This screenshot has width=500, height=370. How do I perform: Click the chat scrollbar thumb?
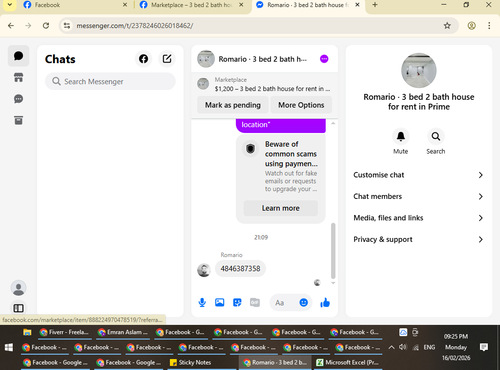pos(333,251)
